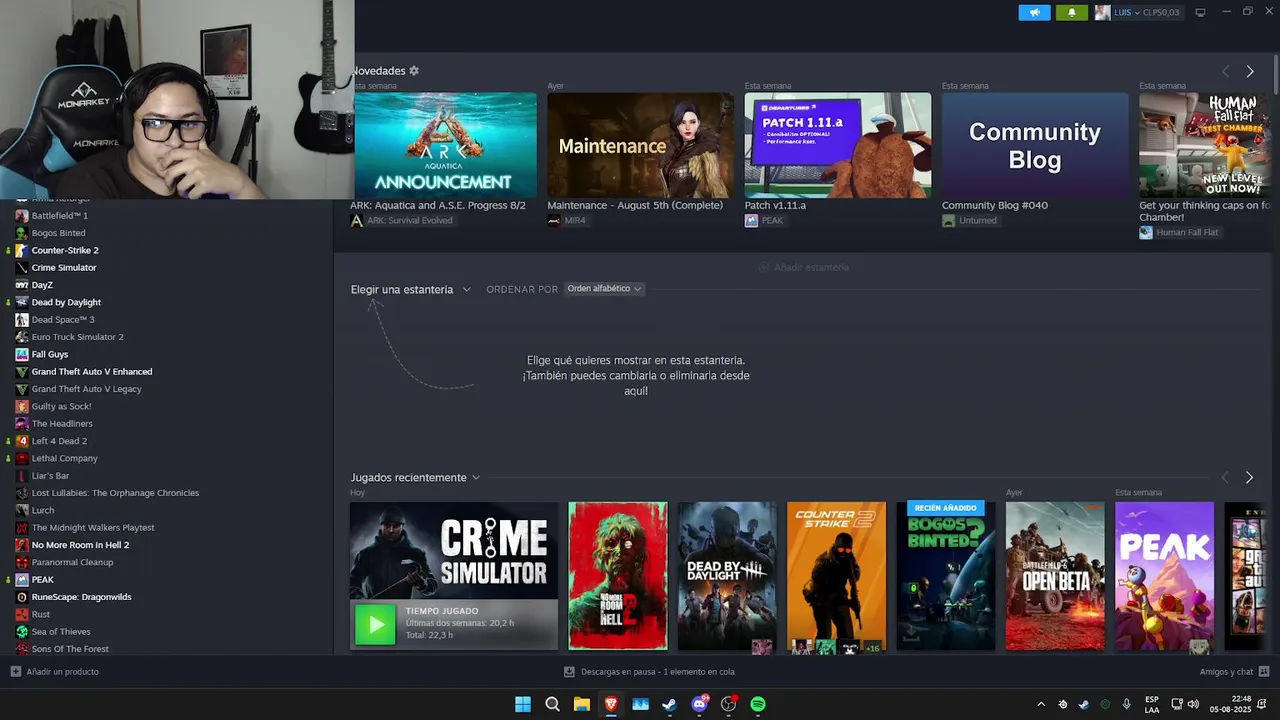Open PEAK Patch v1.11.a news image
Image resolution: width=1280 pixels, height=720 pixels.
point(838,145)
